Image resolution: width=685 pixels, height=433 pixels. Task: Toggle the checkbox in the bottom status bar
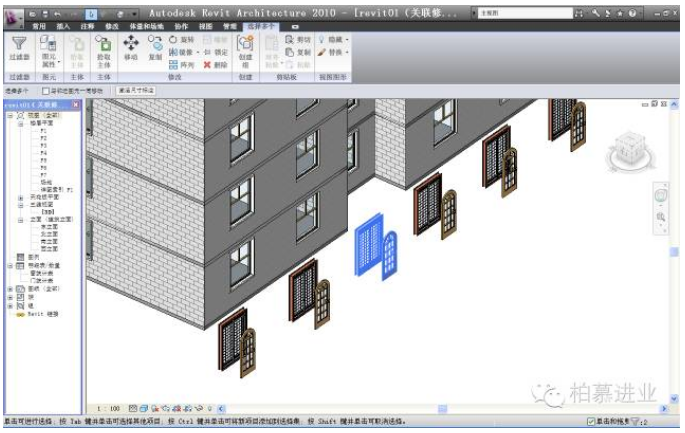click(x=592, y=421)
